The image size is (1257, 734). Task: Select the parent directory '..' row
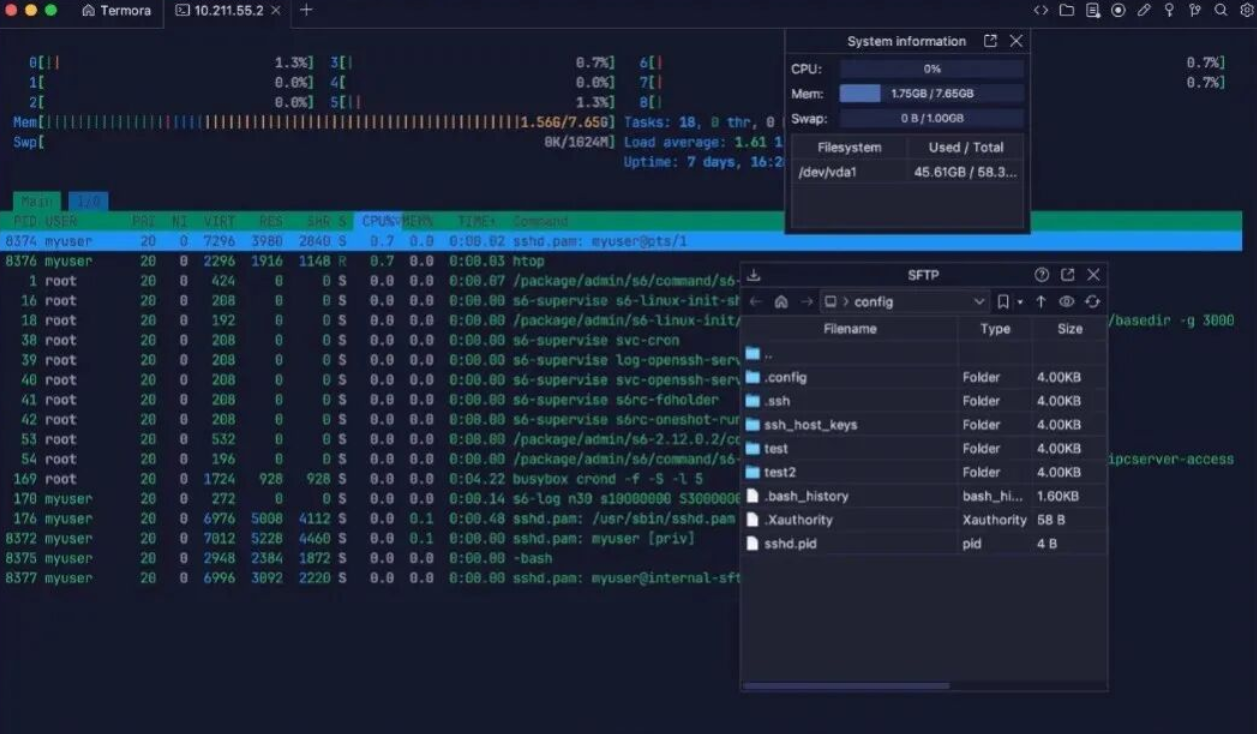[925, 354]
